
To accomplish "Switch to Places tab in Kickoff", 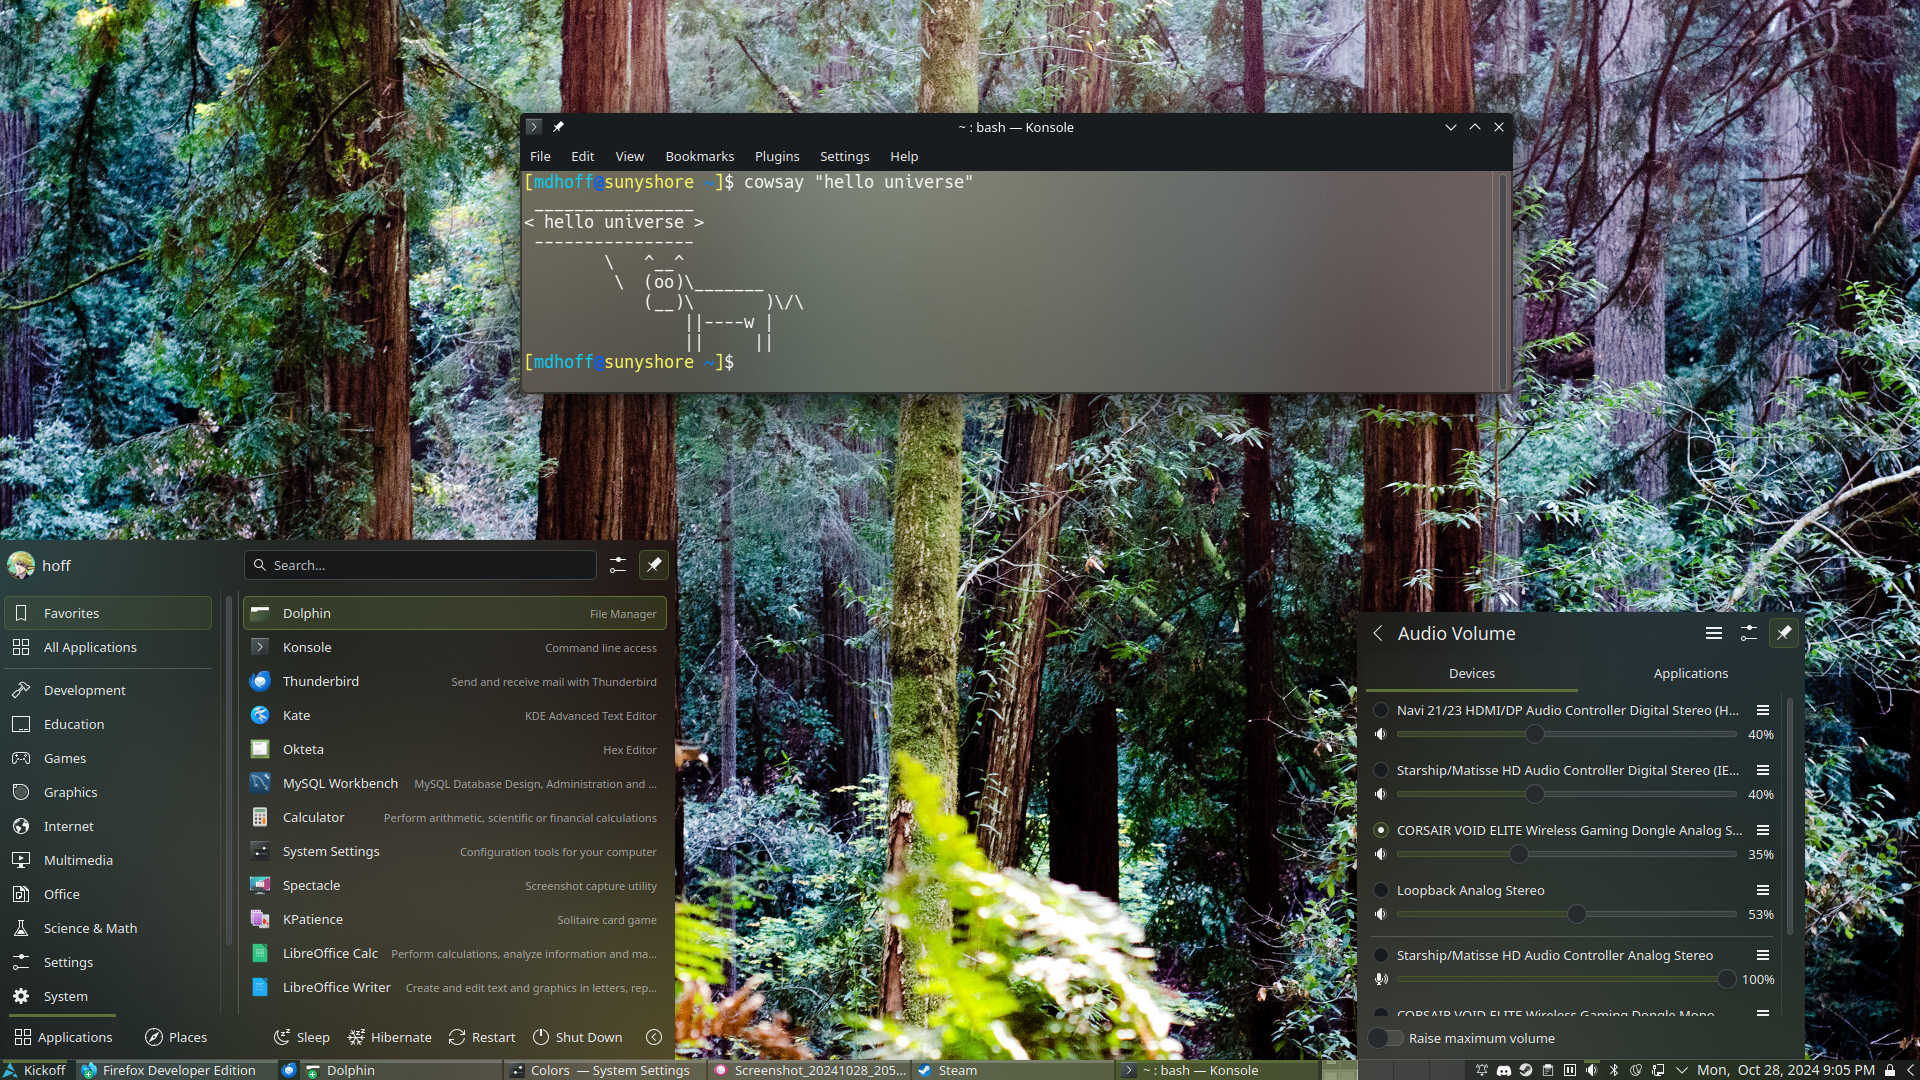I will (176, 1037).
